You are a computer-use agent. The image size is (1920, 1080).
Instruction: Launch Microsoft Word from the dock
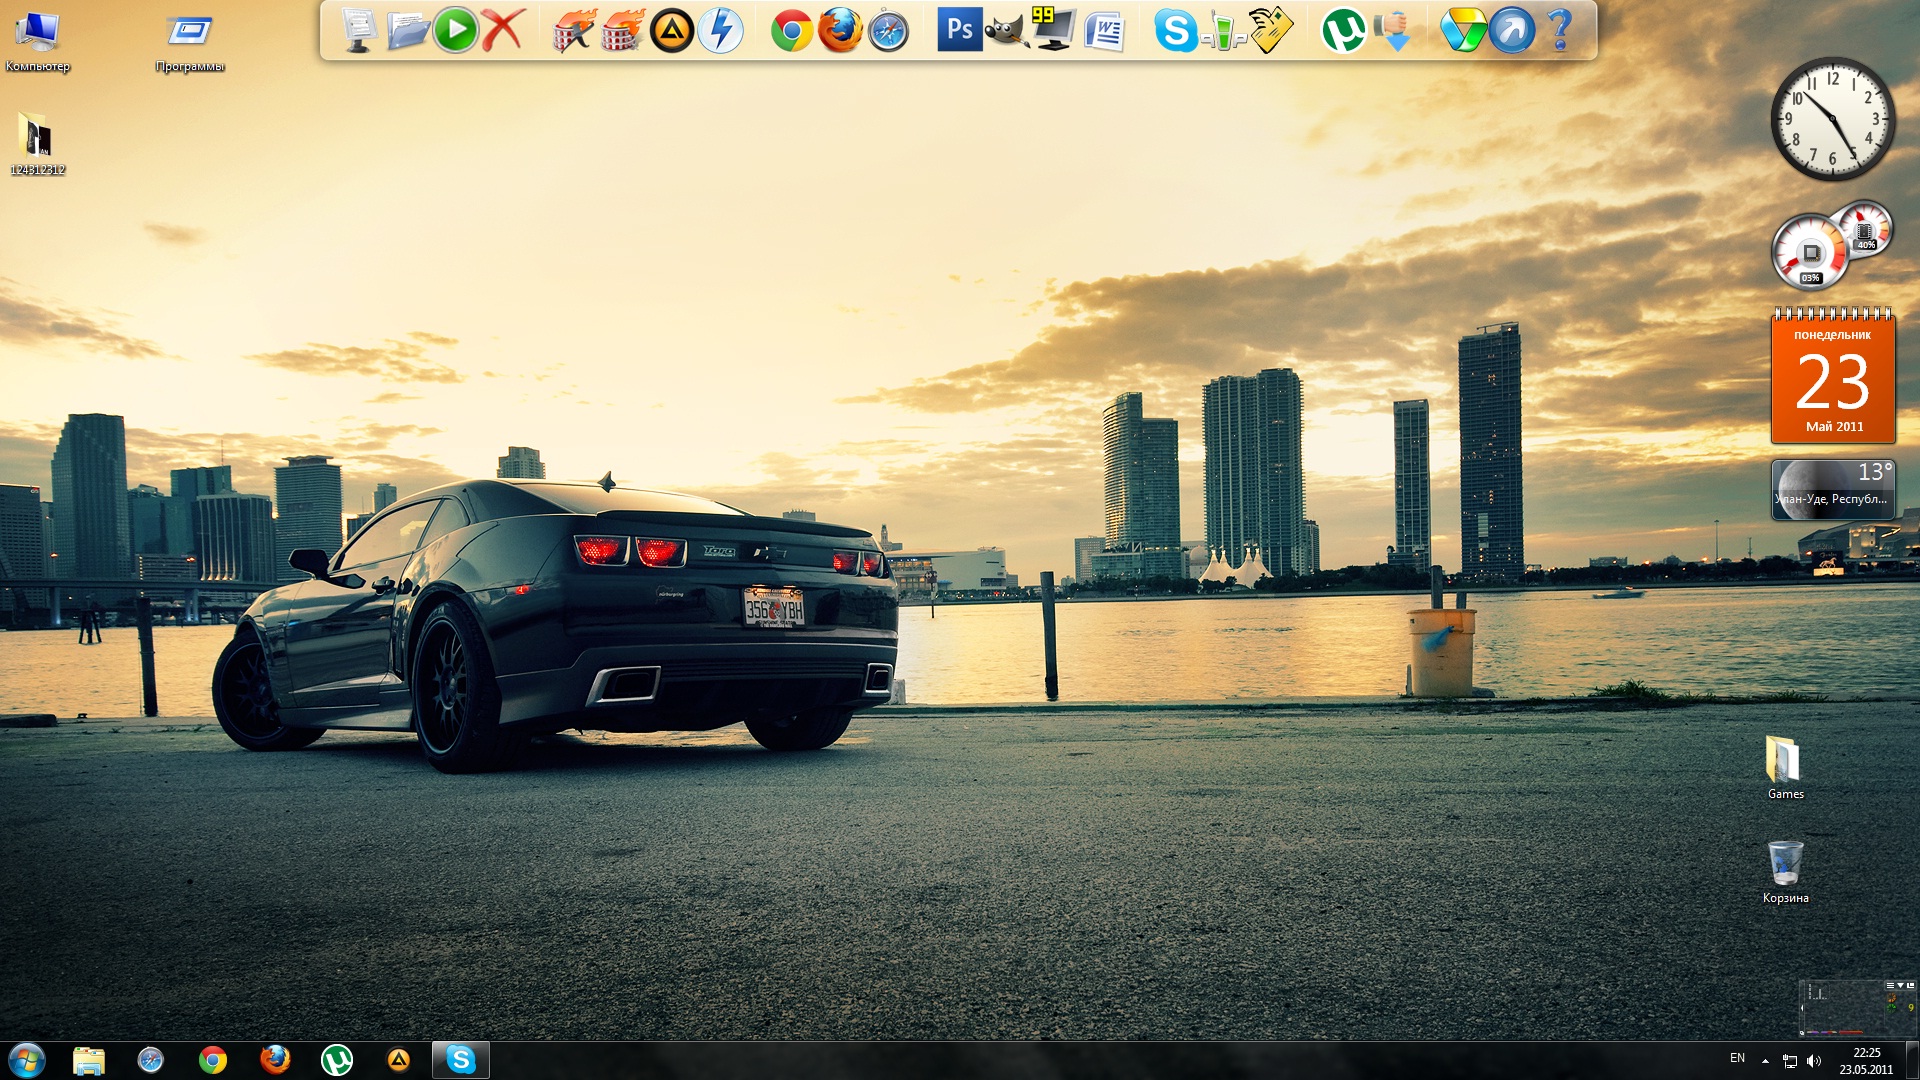click(x=1104, y=31)
